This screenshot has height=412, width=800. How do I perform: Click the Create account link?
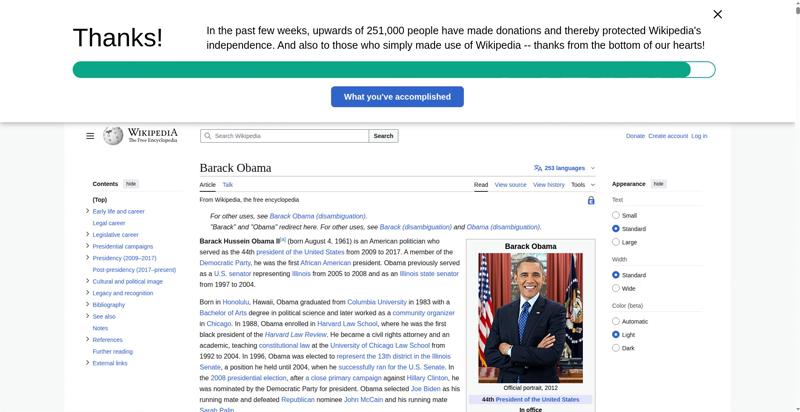tap(668, 136)
